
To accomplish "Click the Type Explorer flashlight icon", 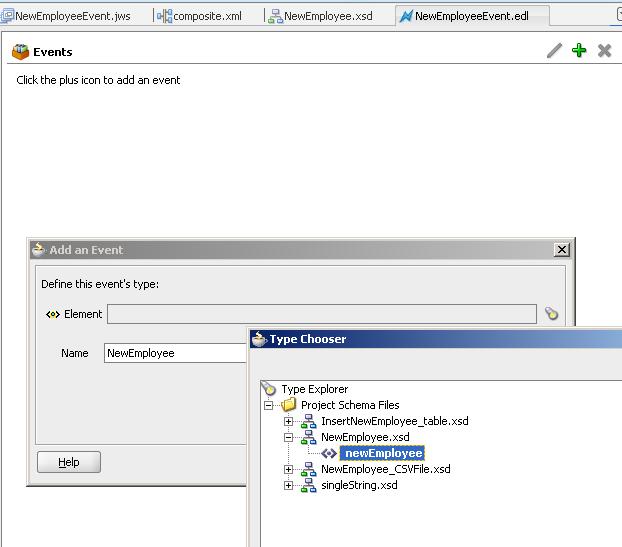I will pyautogui.click(x=269, y=388).
